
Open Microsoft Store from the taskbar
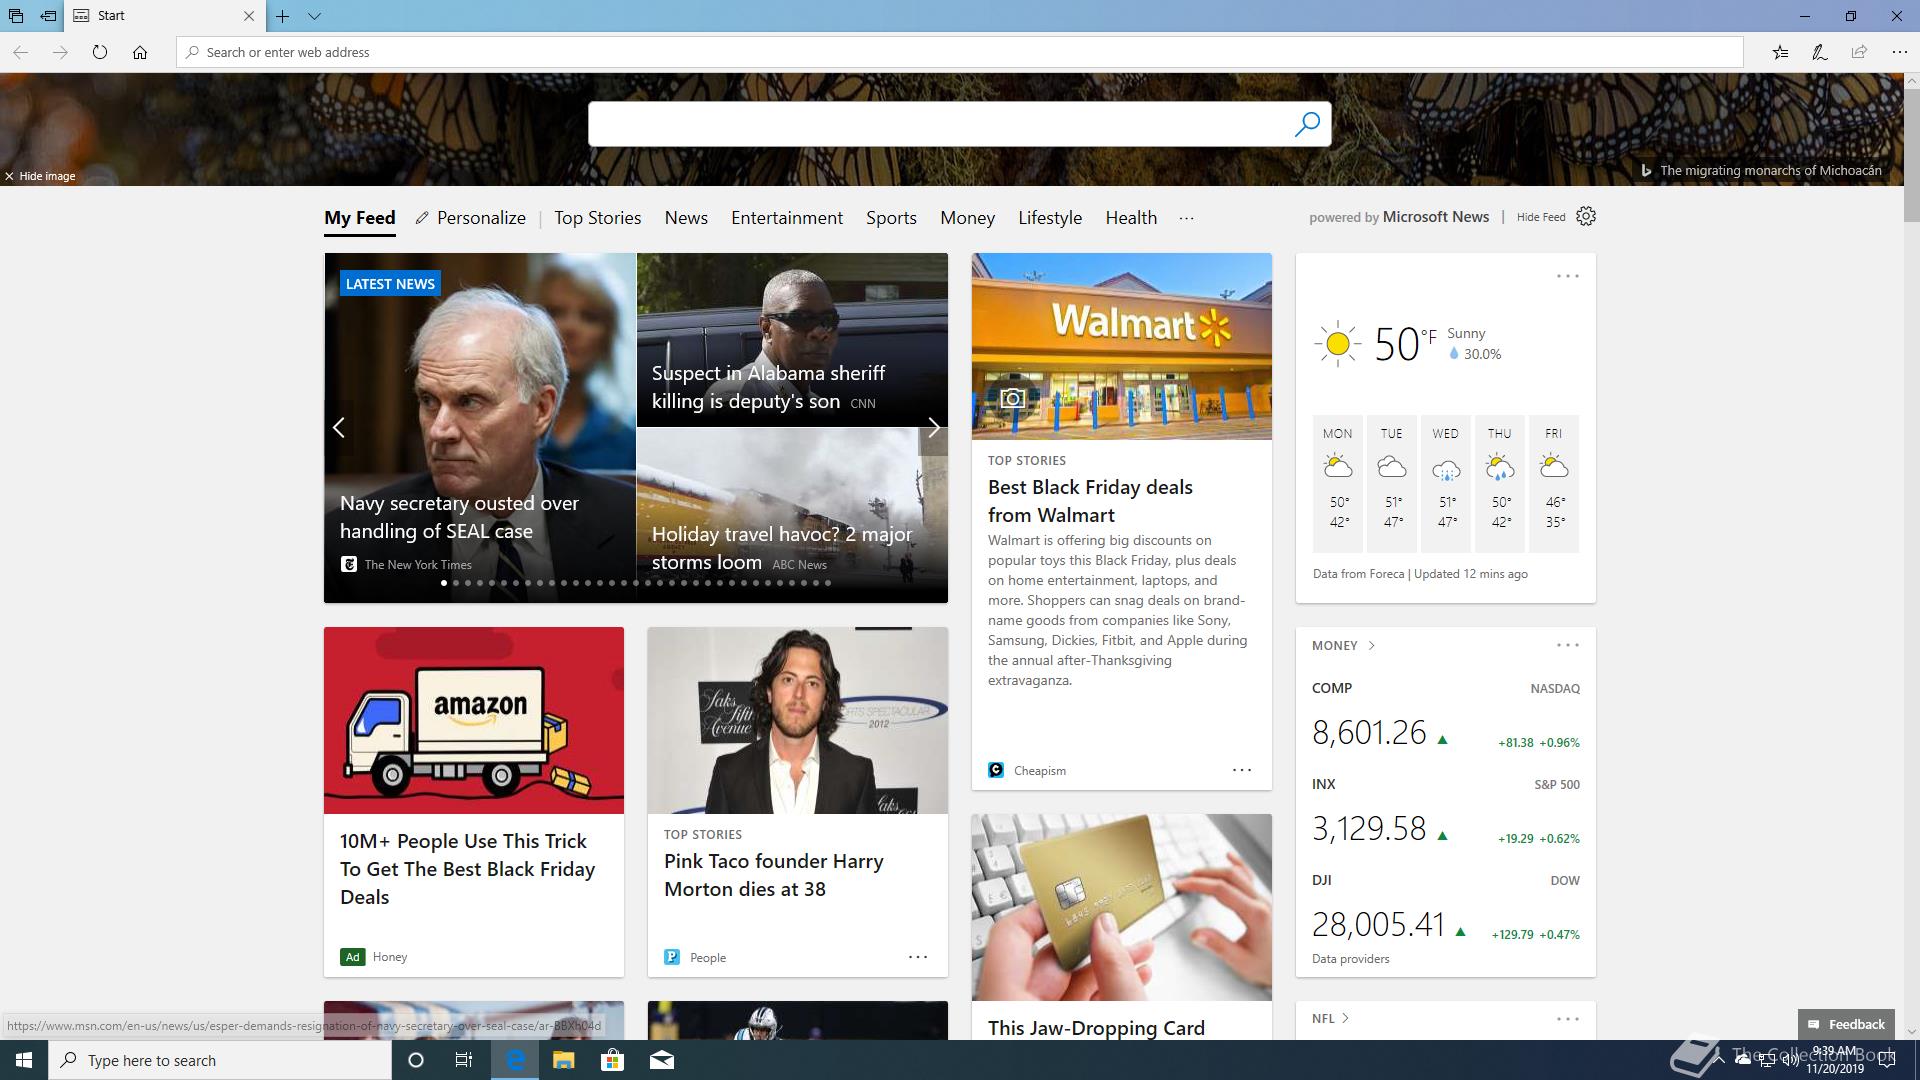(x=612, y=1060)
